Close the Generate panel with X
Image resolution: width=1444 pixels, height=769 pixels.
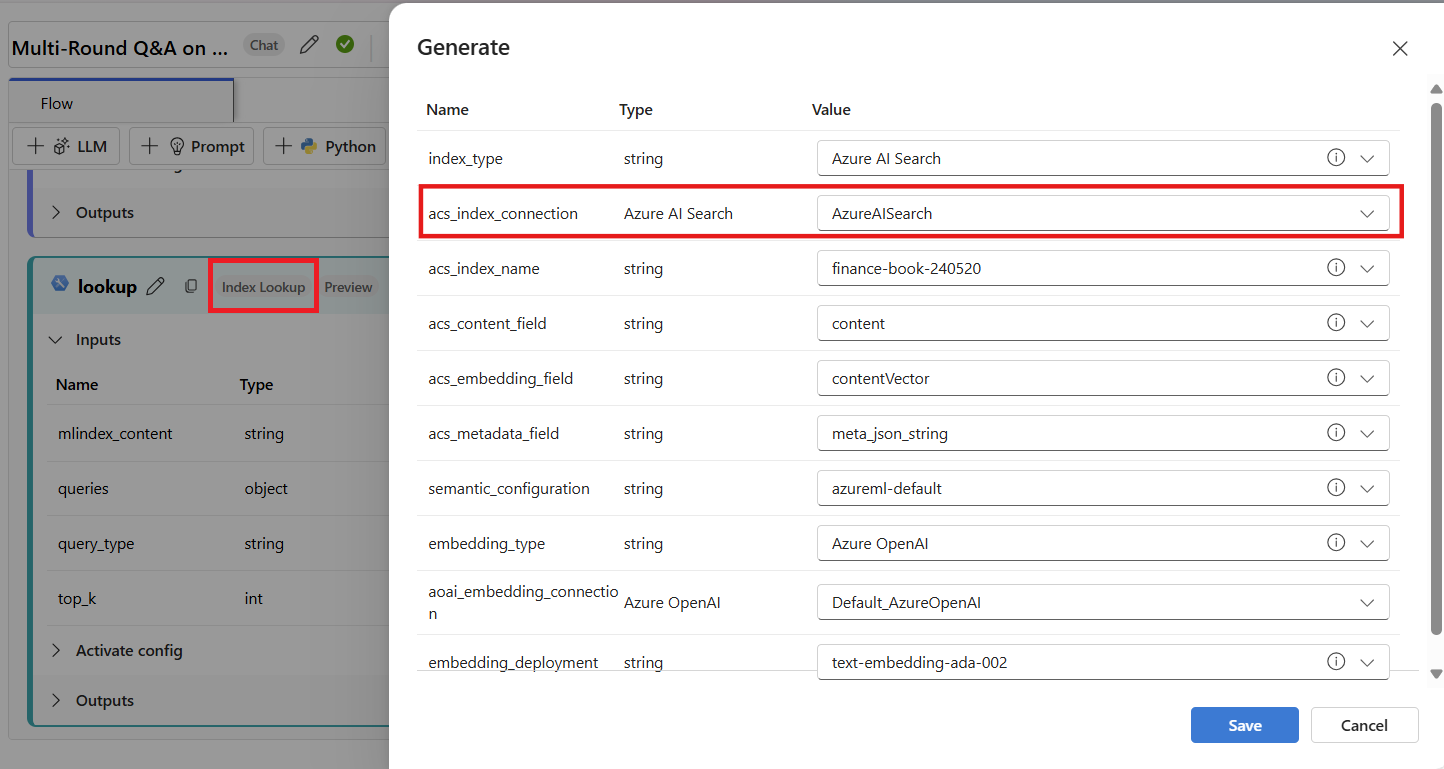[x=1400, y=48]
